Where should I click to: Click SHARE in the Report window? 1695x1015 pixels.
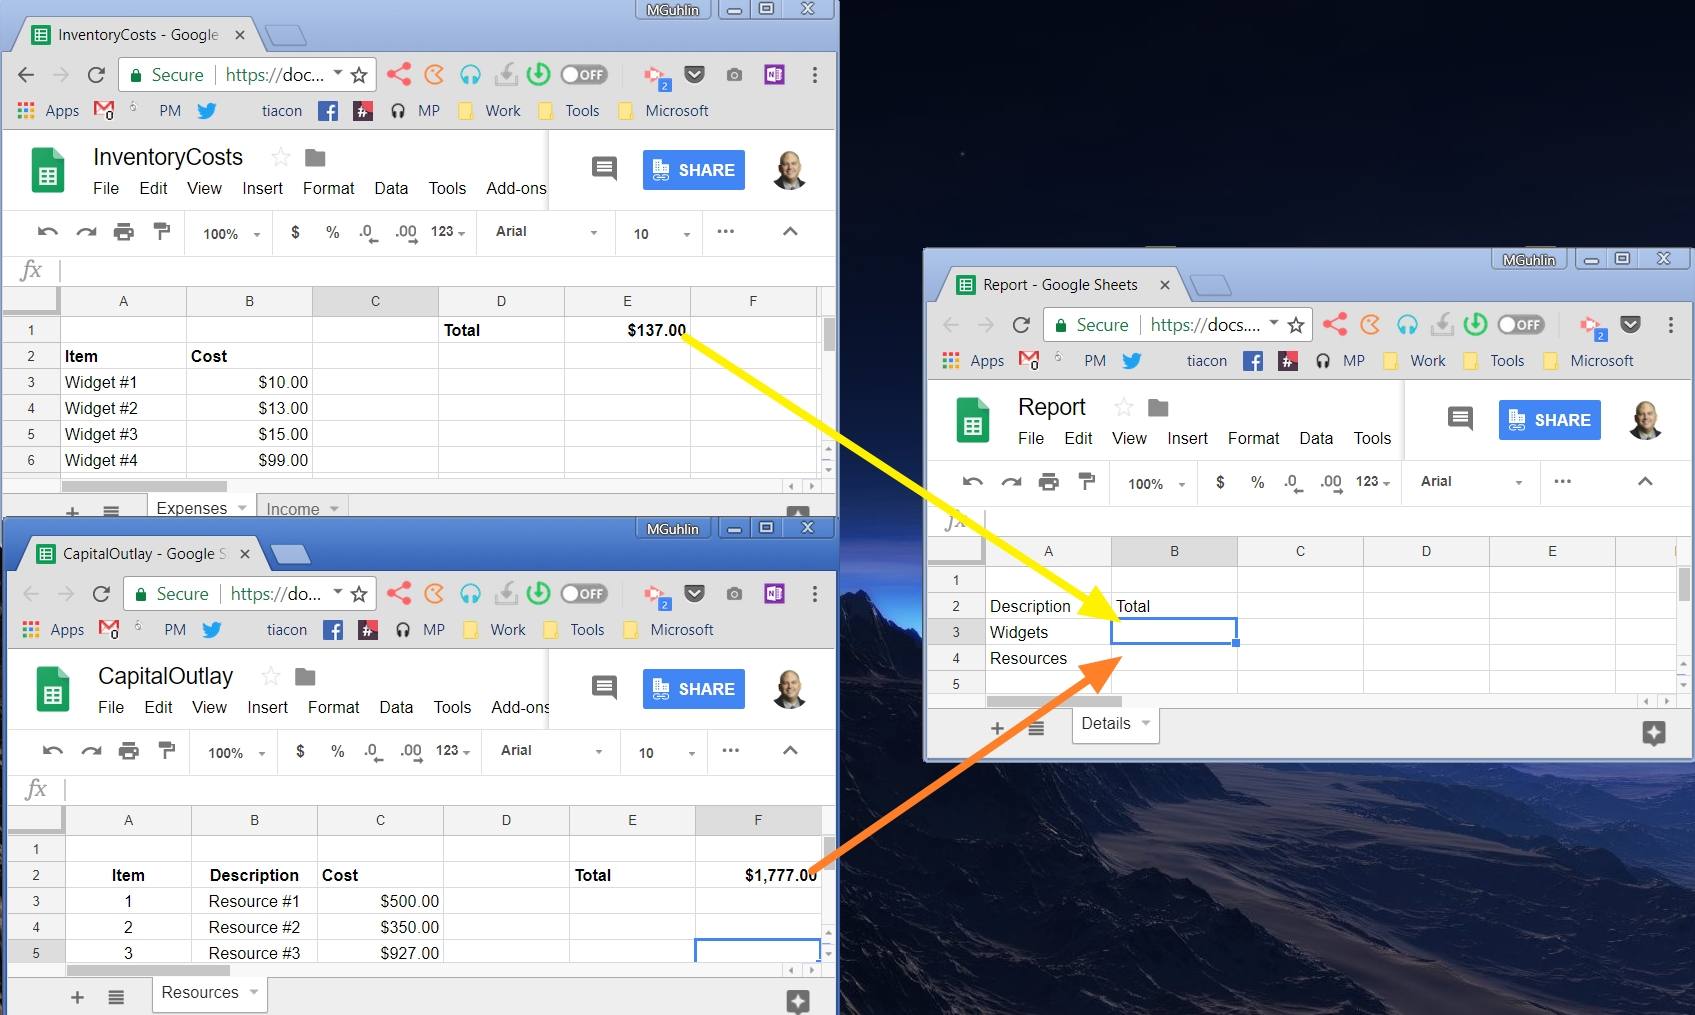[x=1549, y=419]
